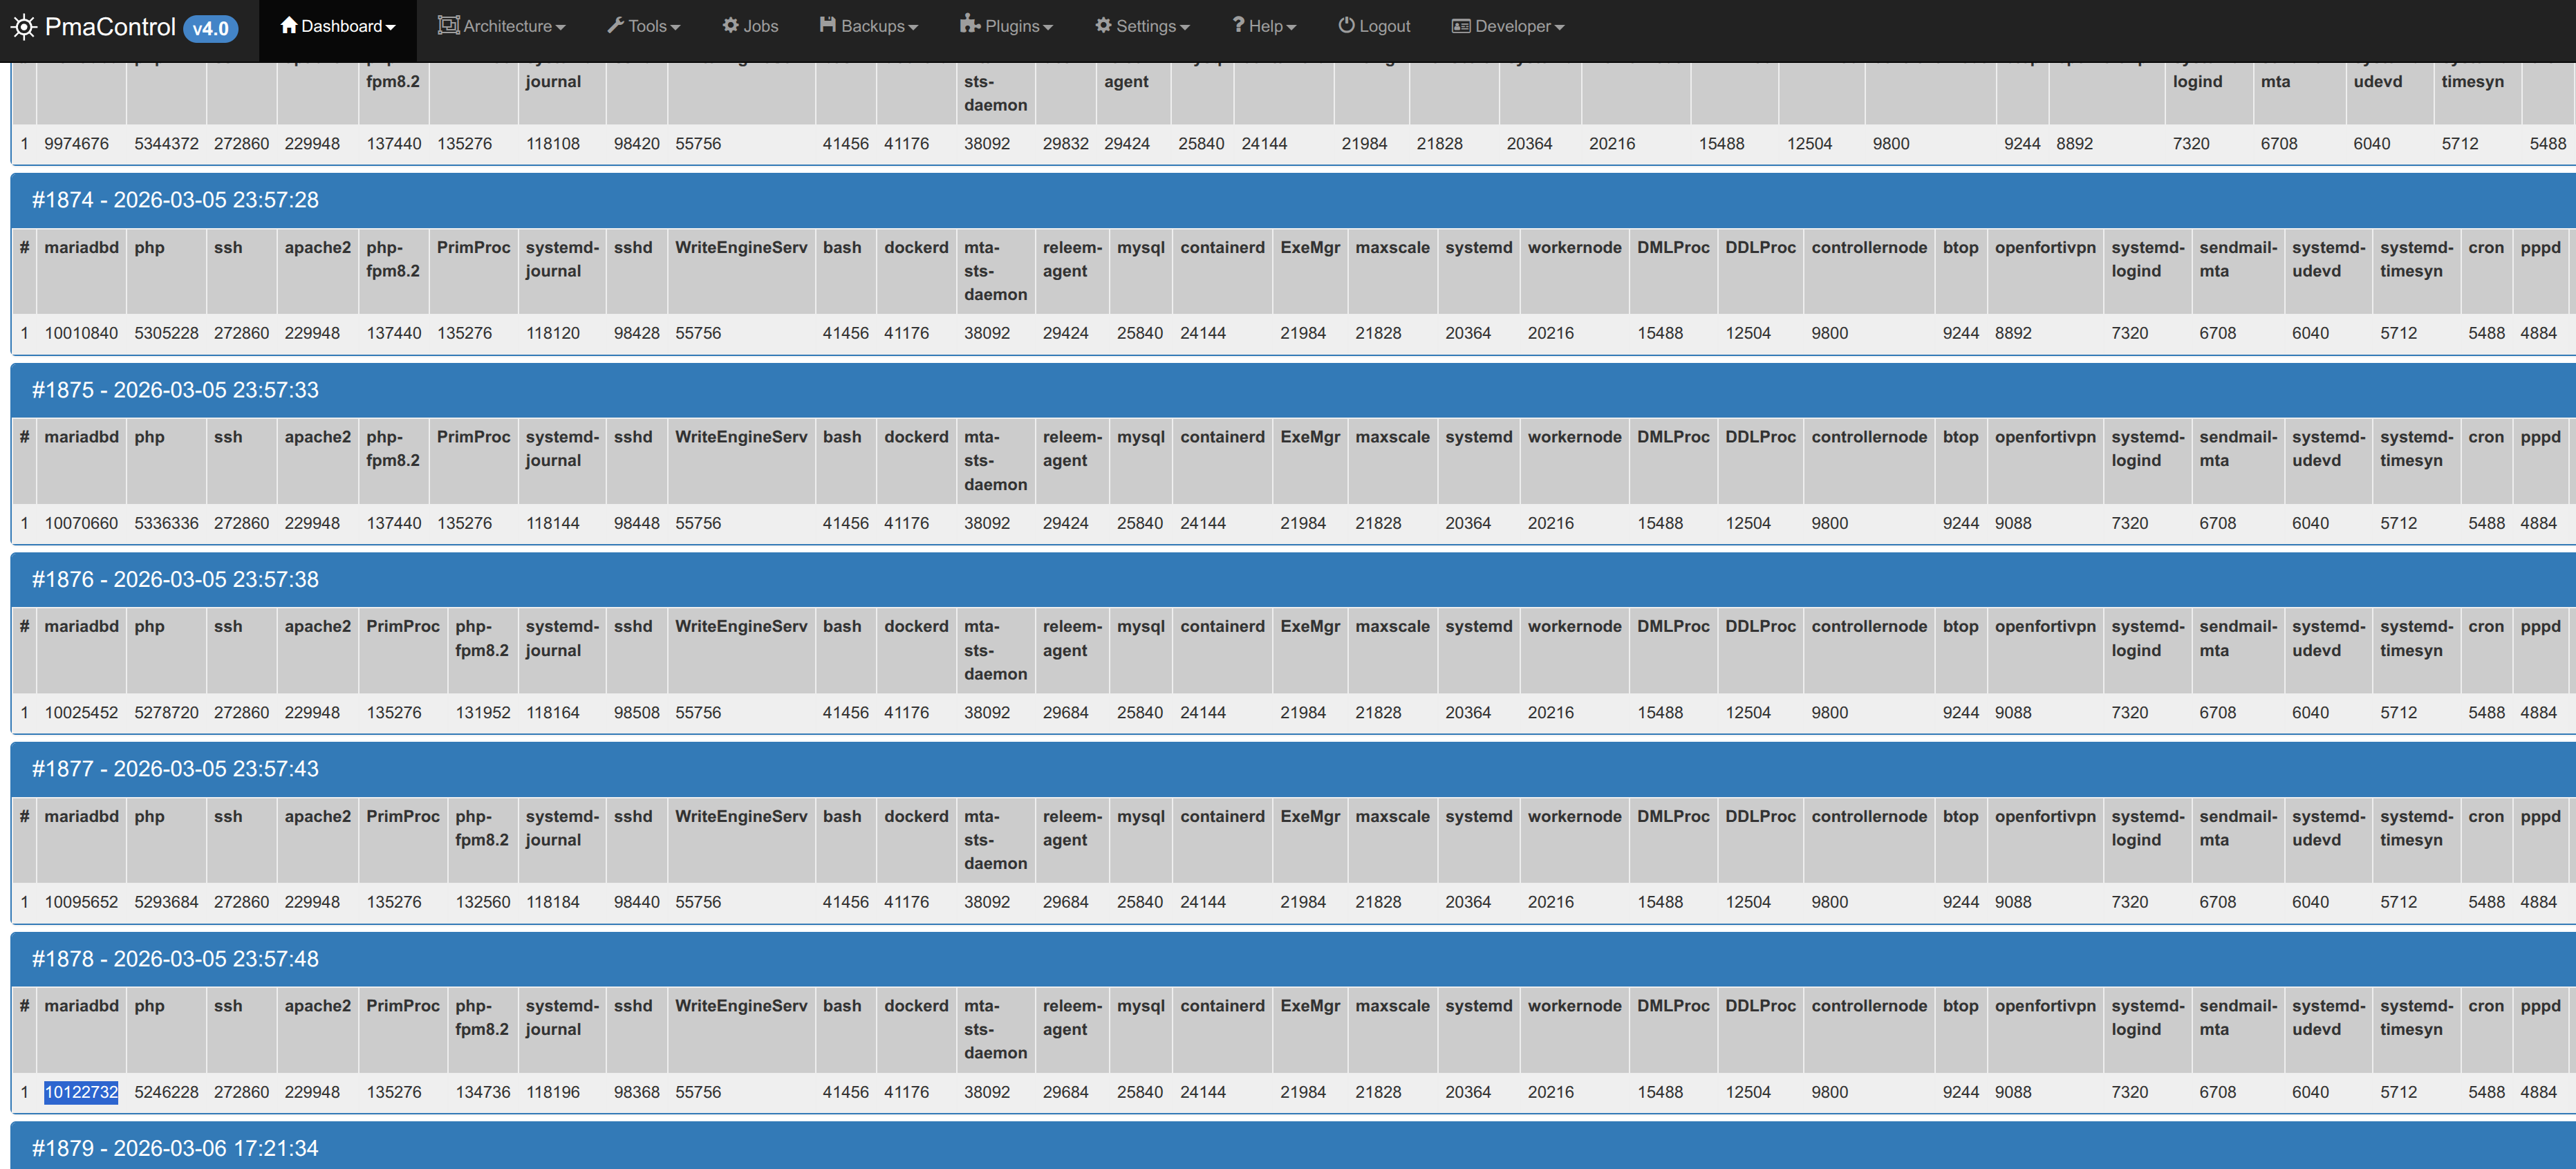The image size is (2576, 1169).
Task: Click the Jobs gear icon
Action: point(731,25)
